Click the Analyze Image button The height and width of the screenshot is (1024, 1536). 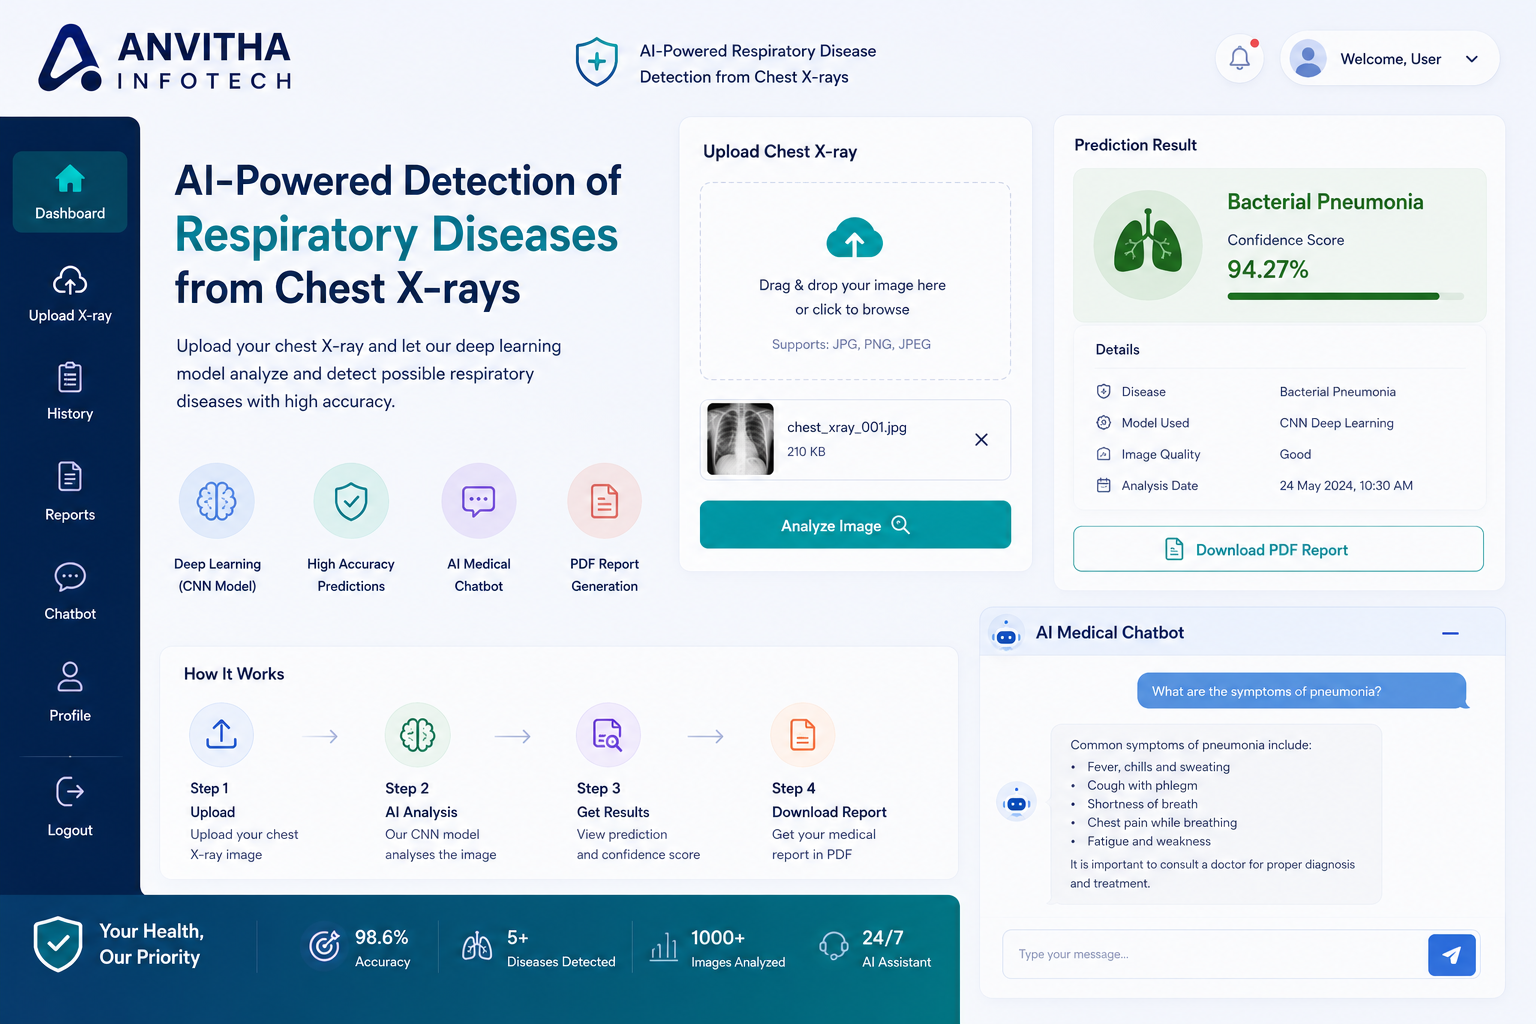pos(855,525)
